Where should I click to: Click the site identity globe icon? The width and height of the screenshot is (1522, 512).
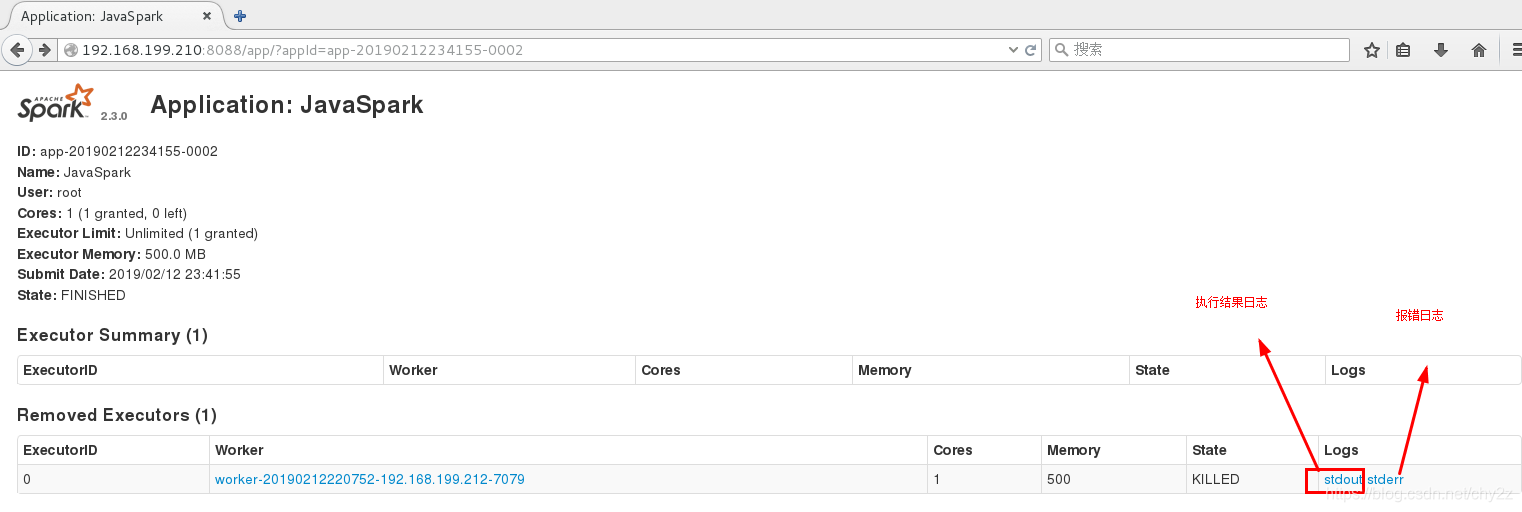click(71, 50)
